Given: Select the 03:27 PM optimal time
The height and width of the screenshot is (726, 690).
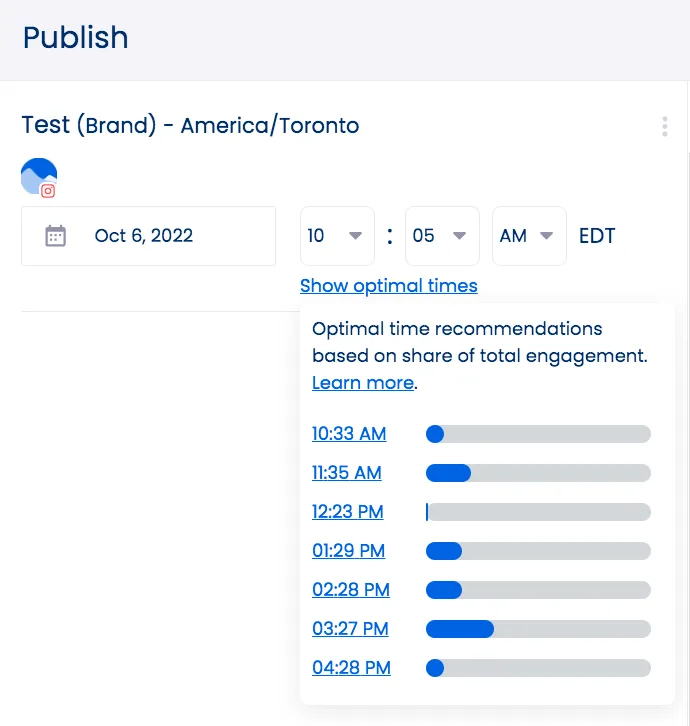Looking at the screenshot, I should [350, 628].
